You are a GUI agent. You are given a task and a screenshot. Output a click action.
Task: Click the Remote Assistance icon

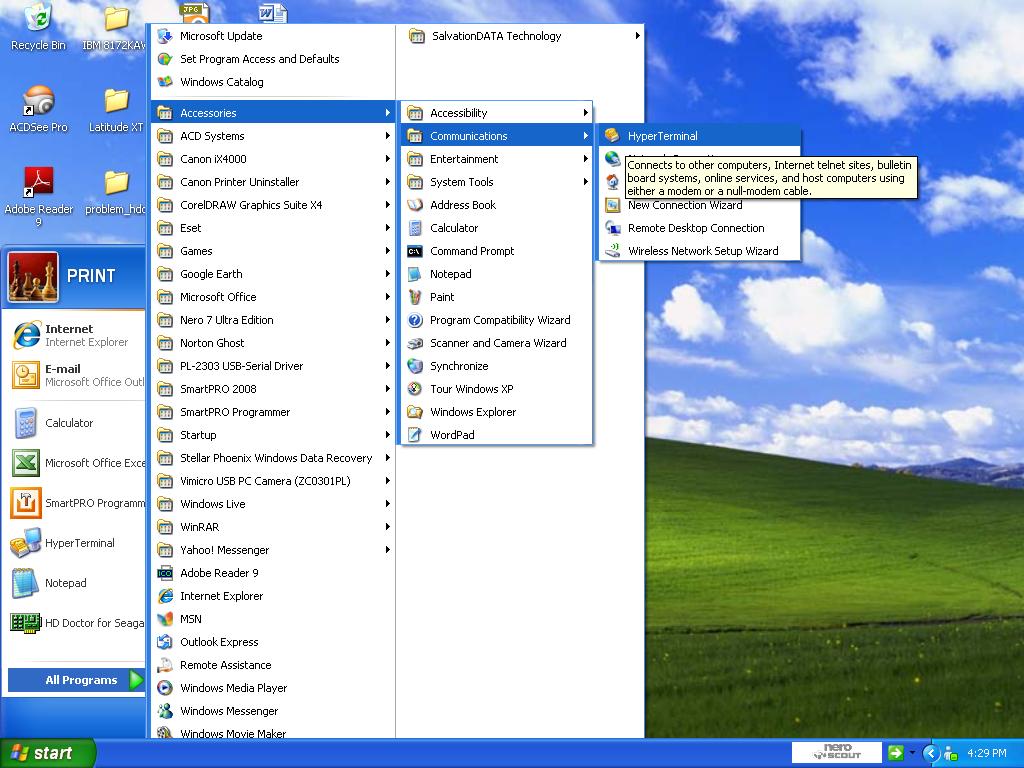(165, 665)
